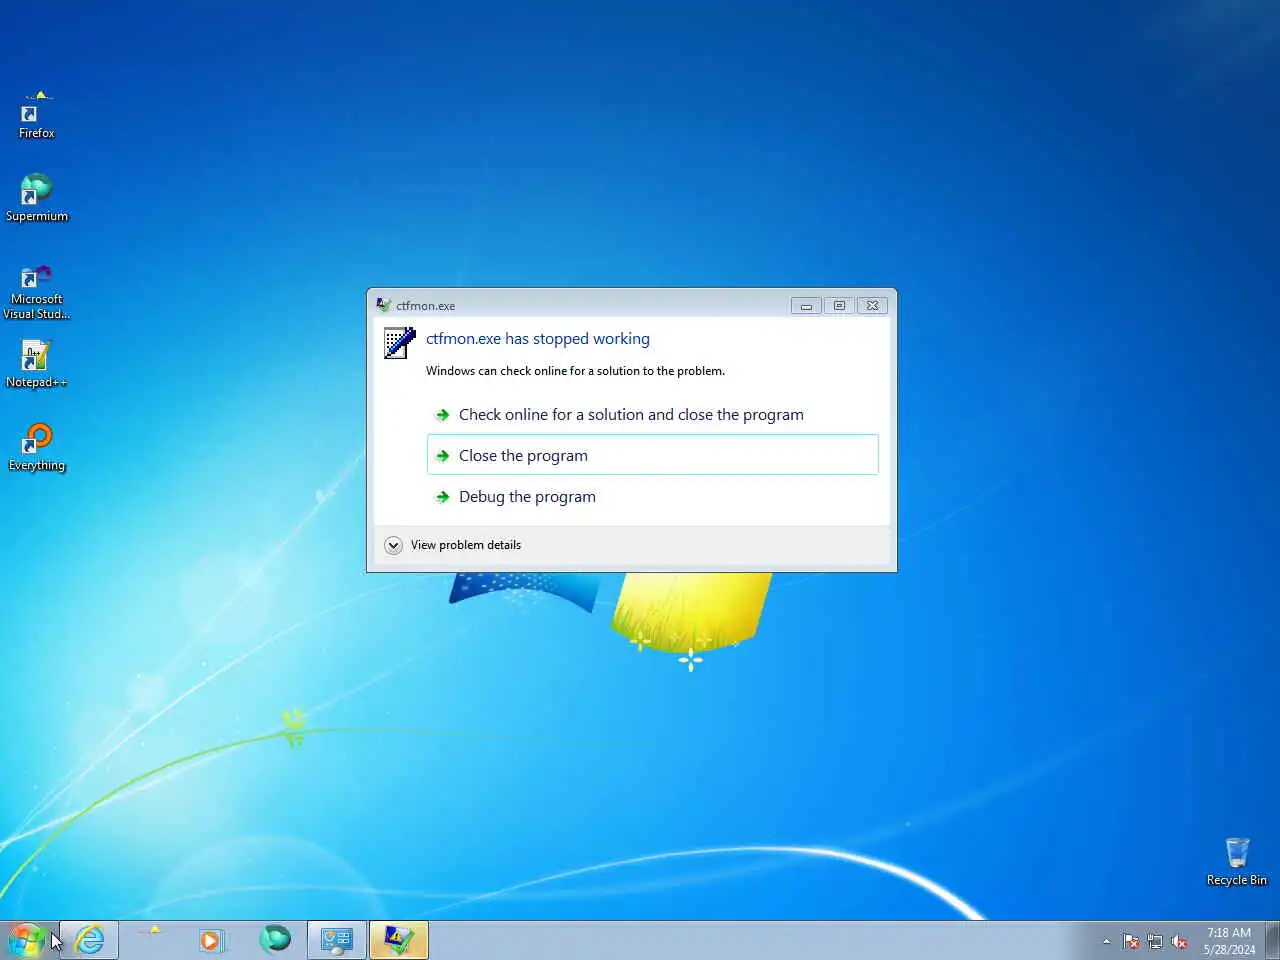
Task: Select the Notepad++ desktop icon
Action: (x=36, y=364)
